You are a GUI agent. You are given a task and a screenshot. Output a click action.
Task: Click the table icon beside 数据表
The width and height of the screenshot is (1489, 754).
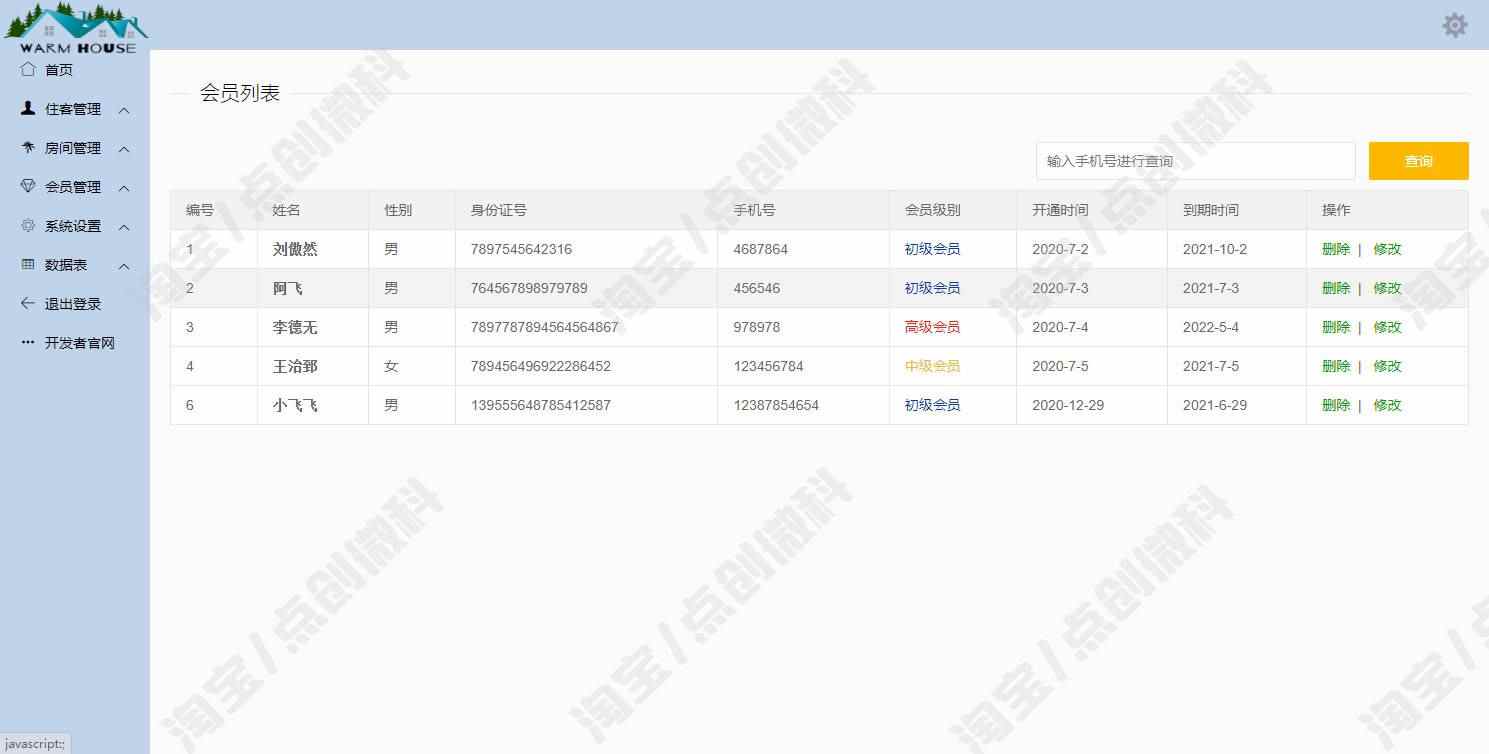click(x=28, y=264)
